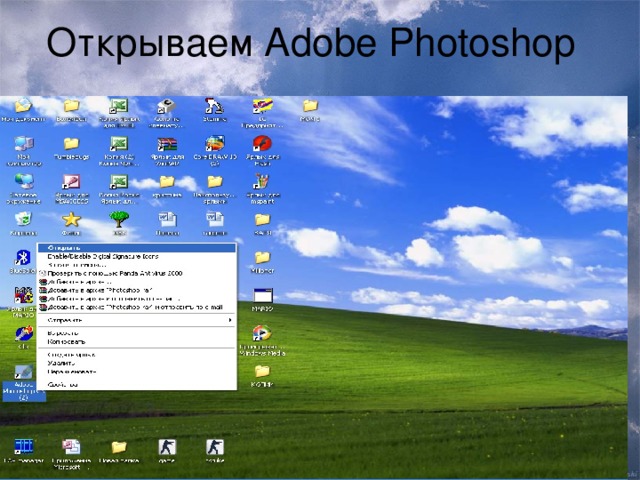Viewport: 640px width, 480px height.
Task: Select Enable/Disable Digital Signature Icons entry
Action: click(137, 256)
